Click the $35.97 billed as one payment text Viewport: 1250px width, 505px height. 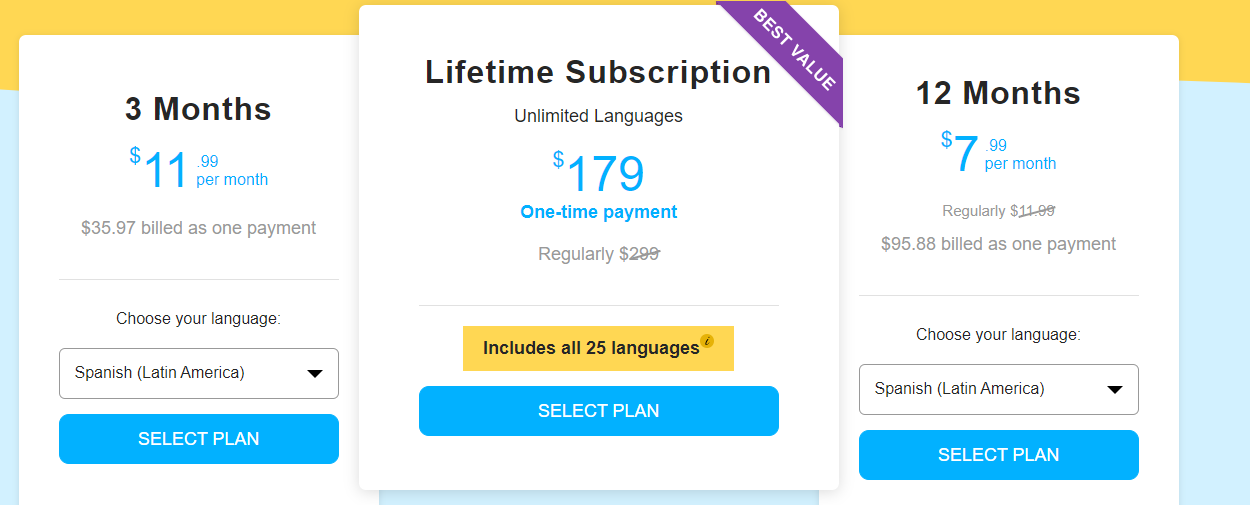pos(198,228)
